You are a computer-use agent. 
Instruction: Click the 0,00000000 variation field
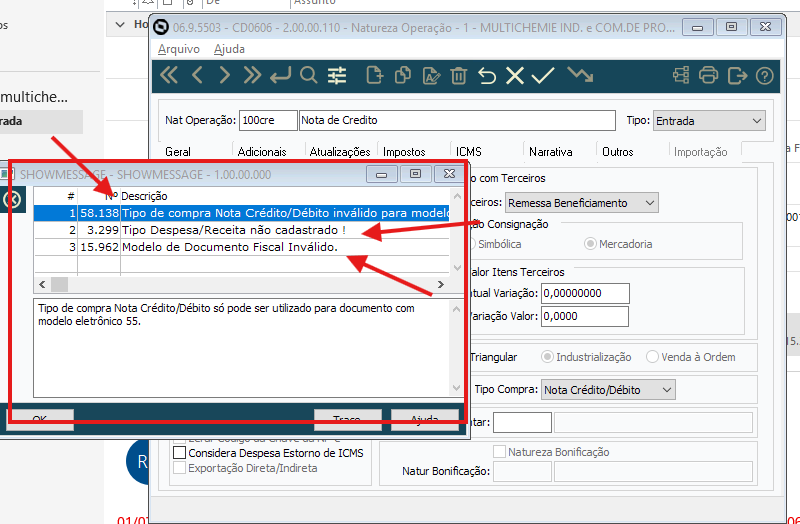click(x=585, y=293)
